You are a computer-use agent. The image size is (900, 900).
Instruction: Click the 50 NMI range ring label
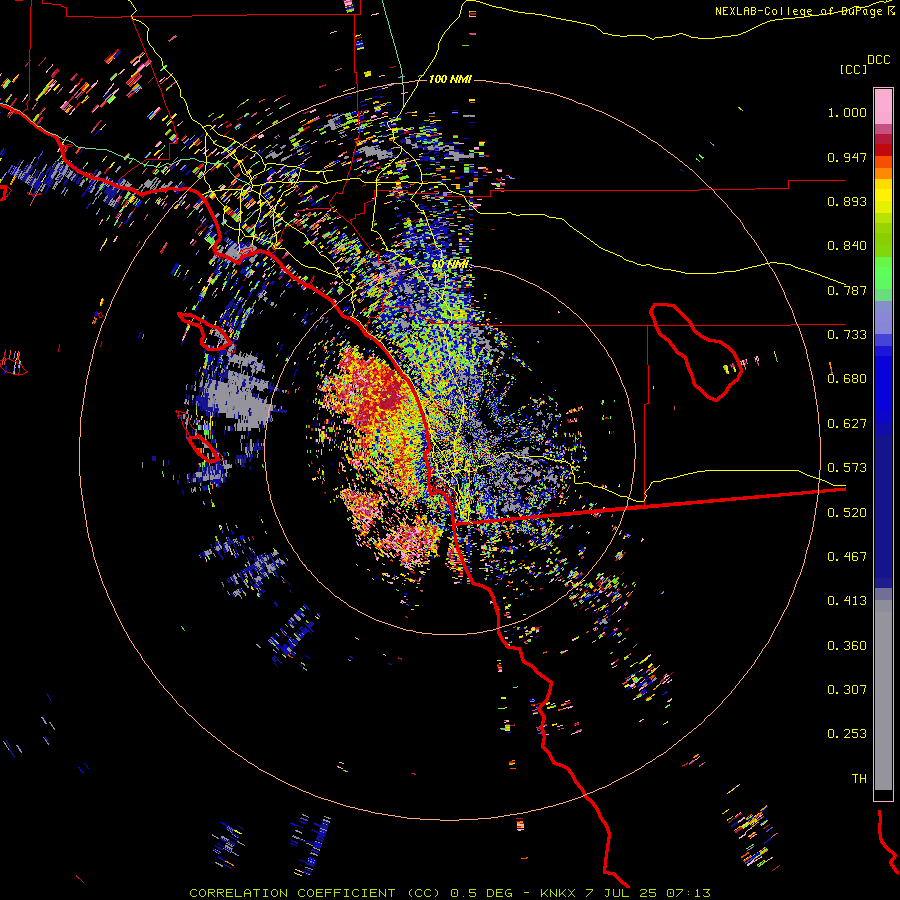click(x=450, y=265)
